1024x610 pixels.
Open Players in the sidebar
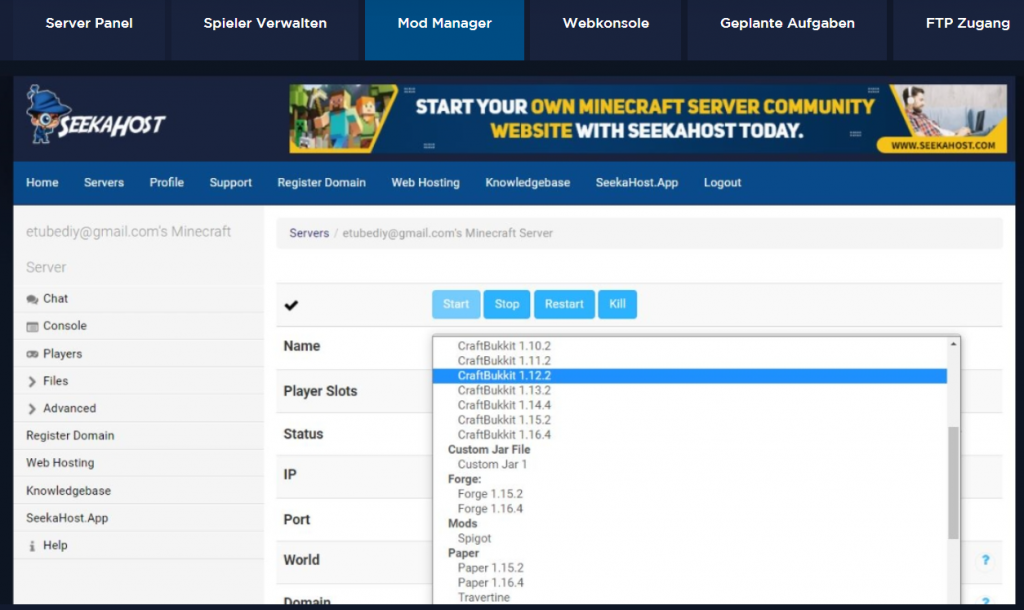click(x=63, y=354)
